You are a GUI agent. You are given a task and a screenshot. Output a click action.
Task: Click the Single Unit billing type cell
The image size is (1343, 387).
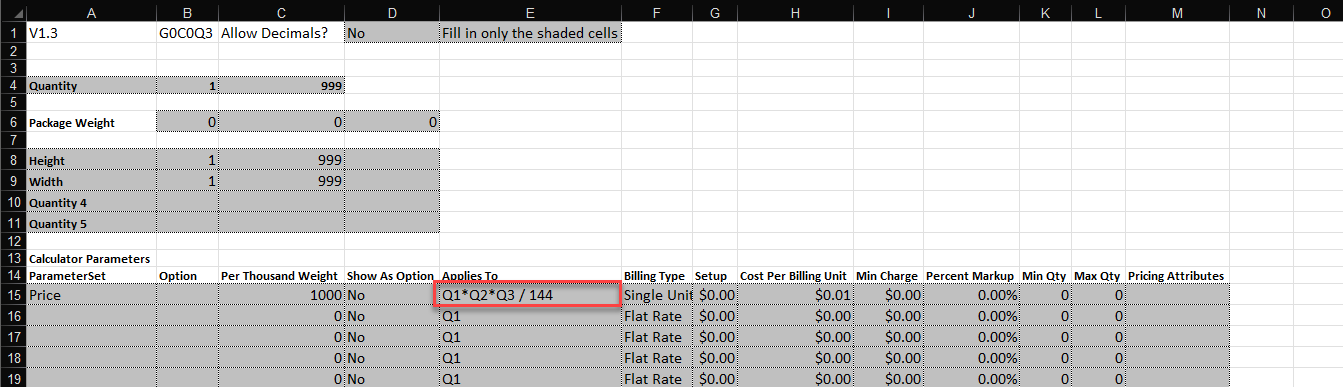tap(657, 296)
